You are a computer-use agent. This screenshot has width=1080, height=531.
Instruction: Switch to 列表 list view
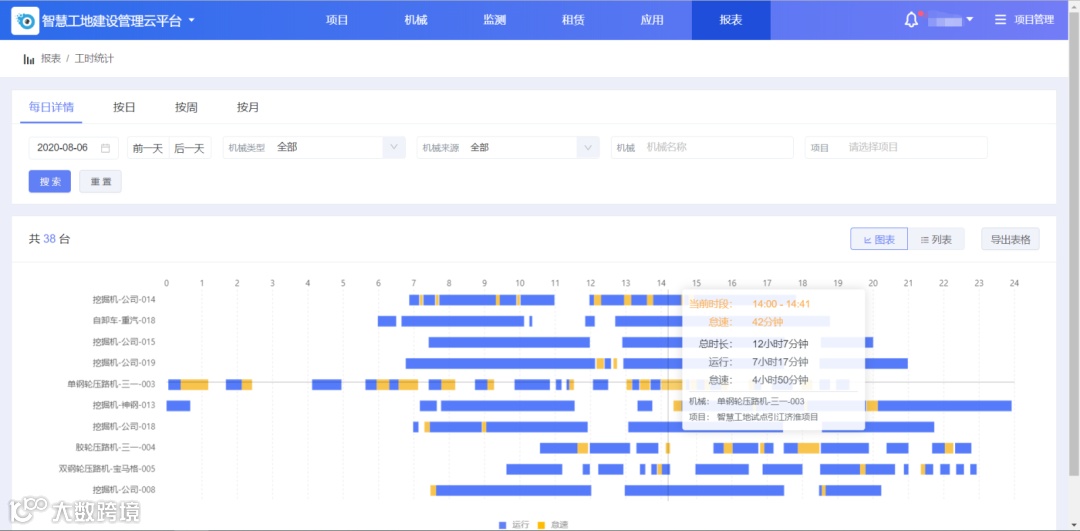point(936,239)
